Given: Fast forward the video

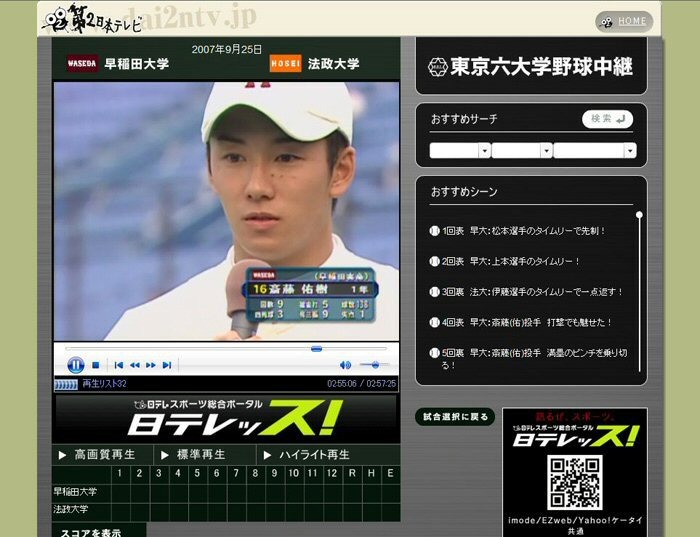Looking at the screenshot, I should pos(150,365).
